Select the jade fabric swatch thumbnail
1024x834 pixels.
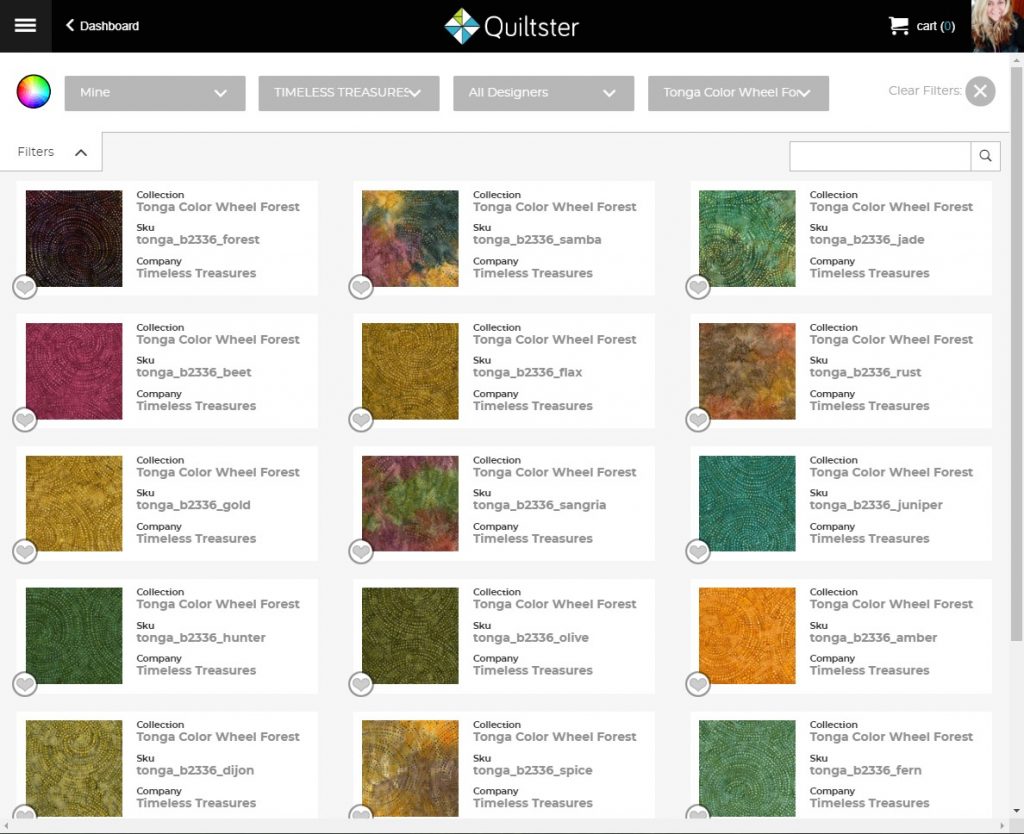click(x=747, y=238)
